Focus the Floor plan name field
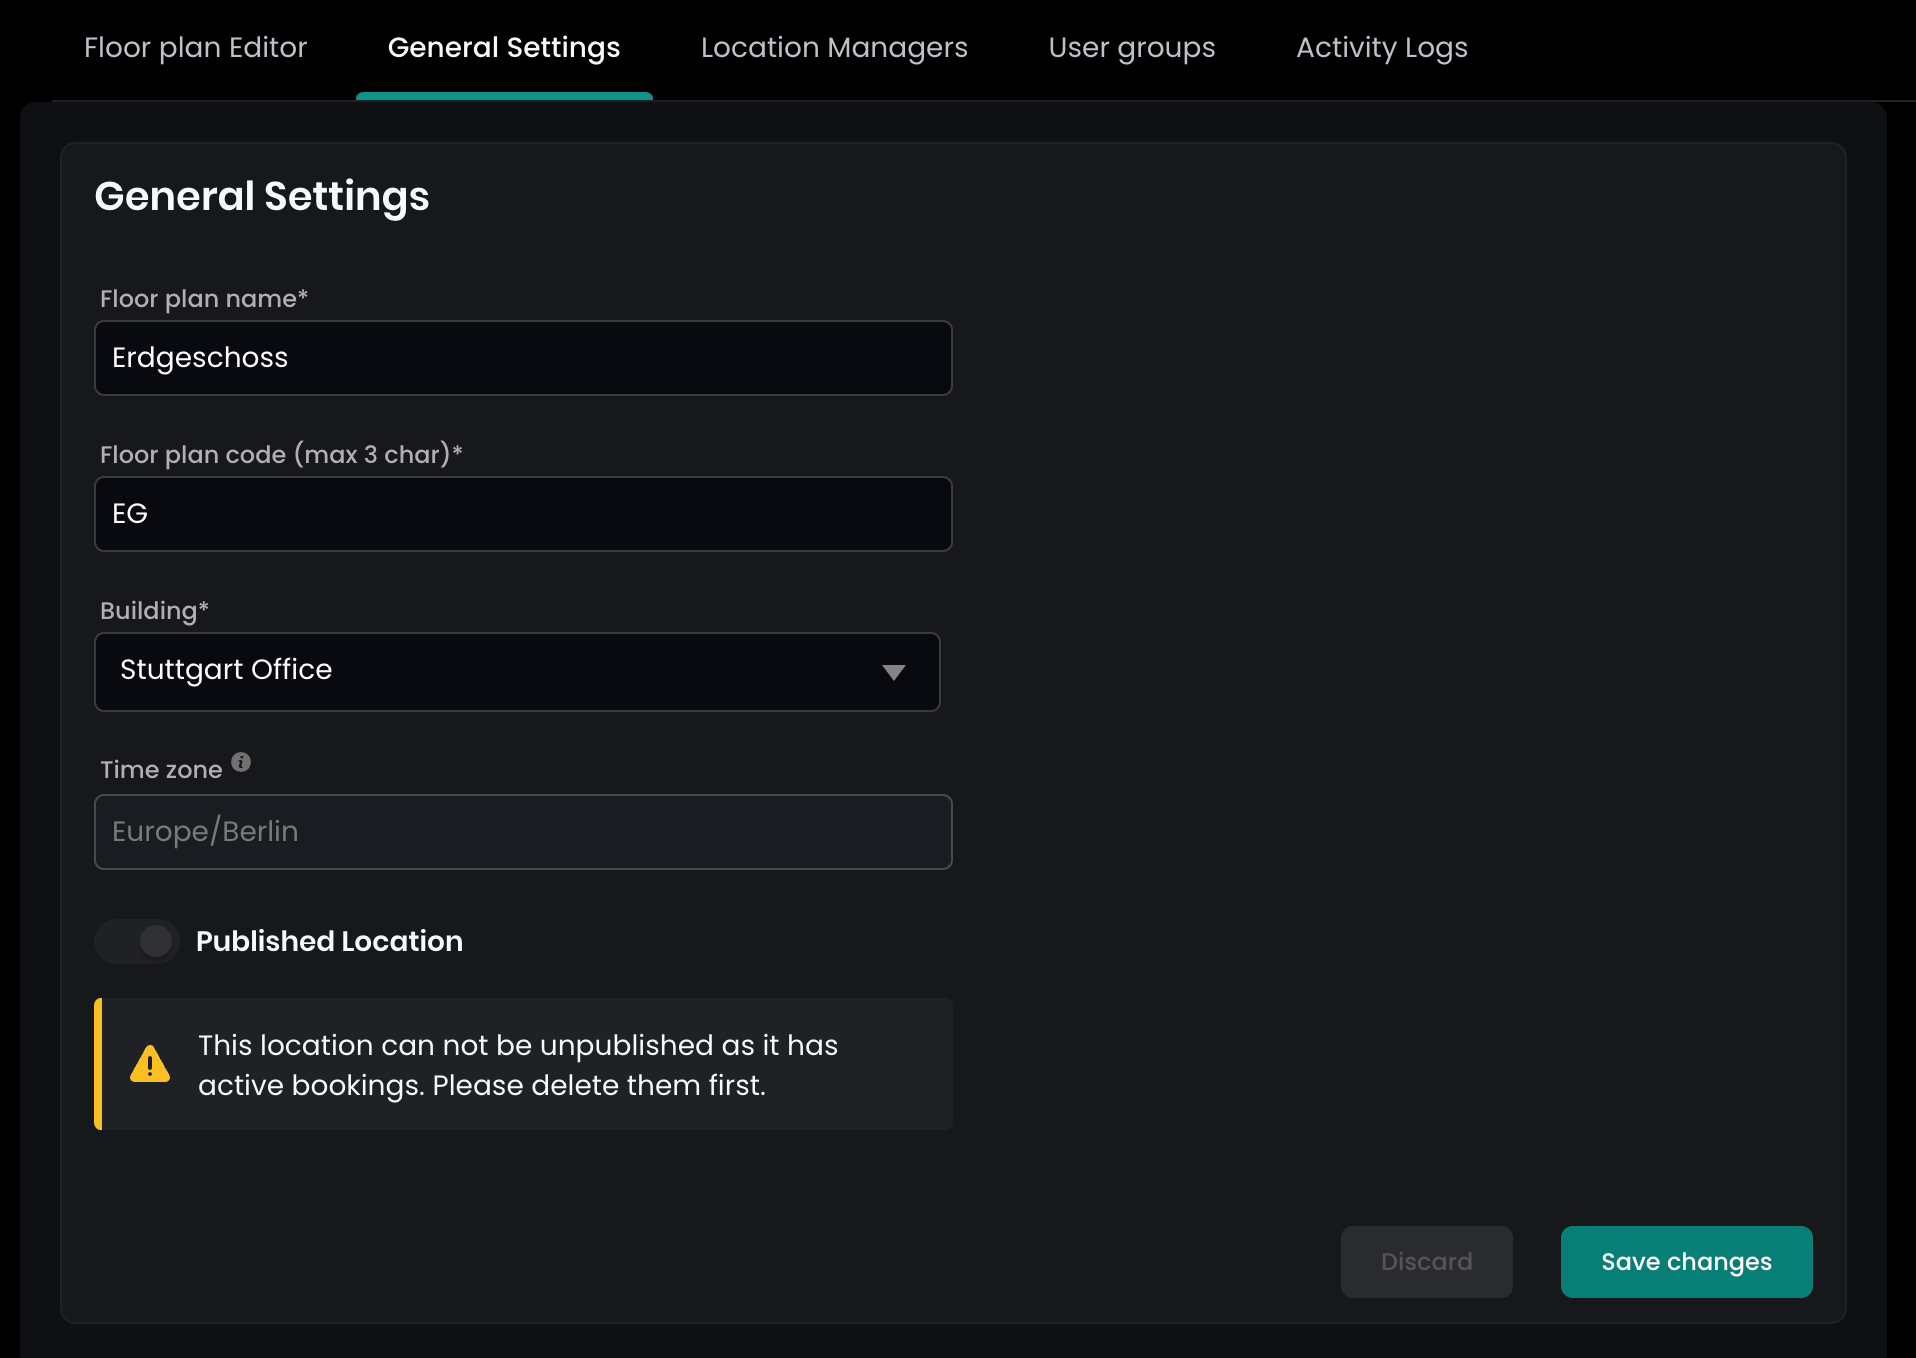1916x1358 pixels. [523, 358]
